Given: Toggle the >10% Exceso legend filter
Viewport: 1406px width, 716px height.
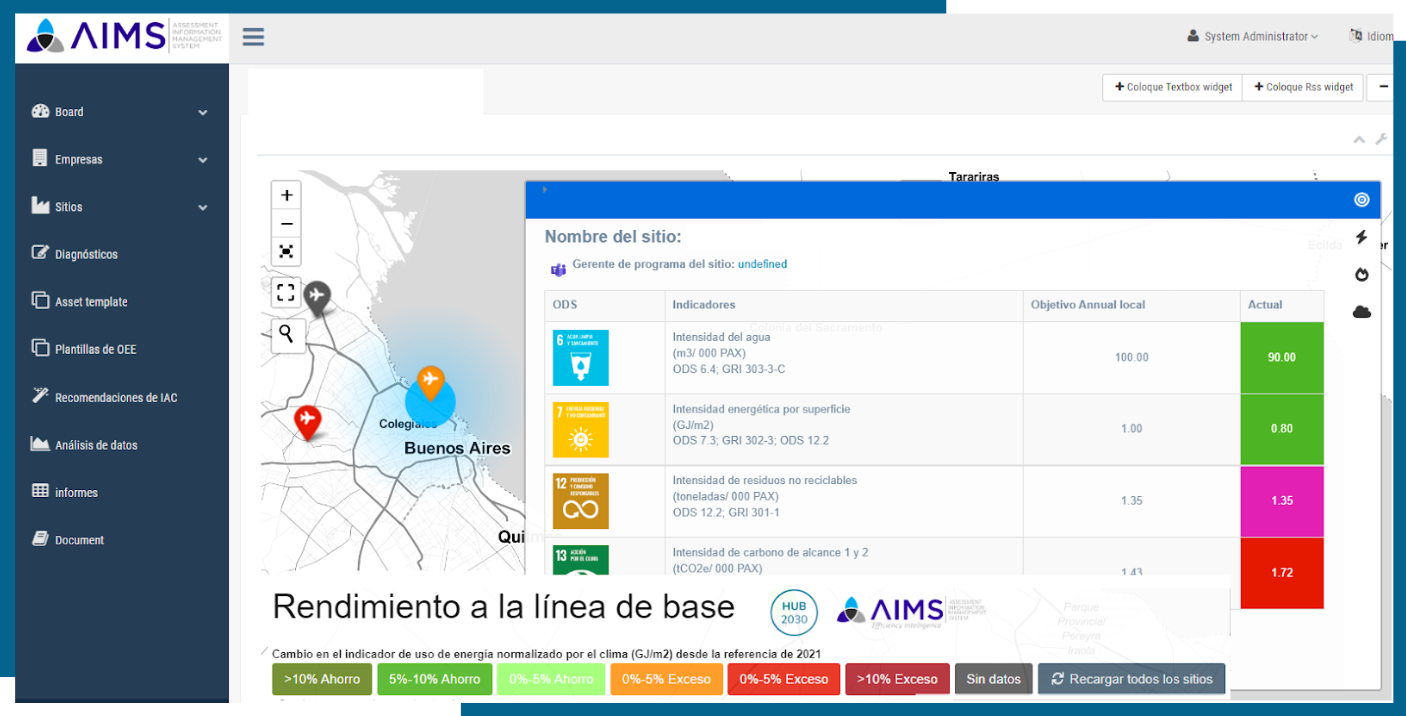Looking at the screenshot, I should pos(897,679).
